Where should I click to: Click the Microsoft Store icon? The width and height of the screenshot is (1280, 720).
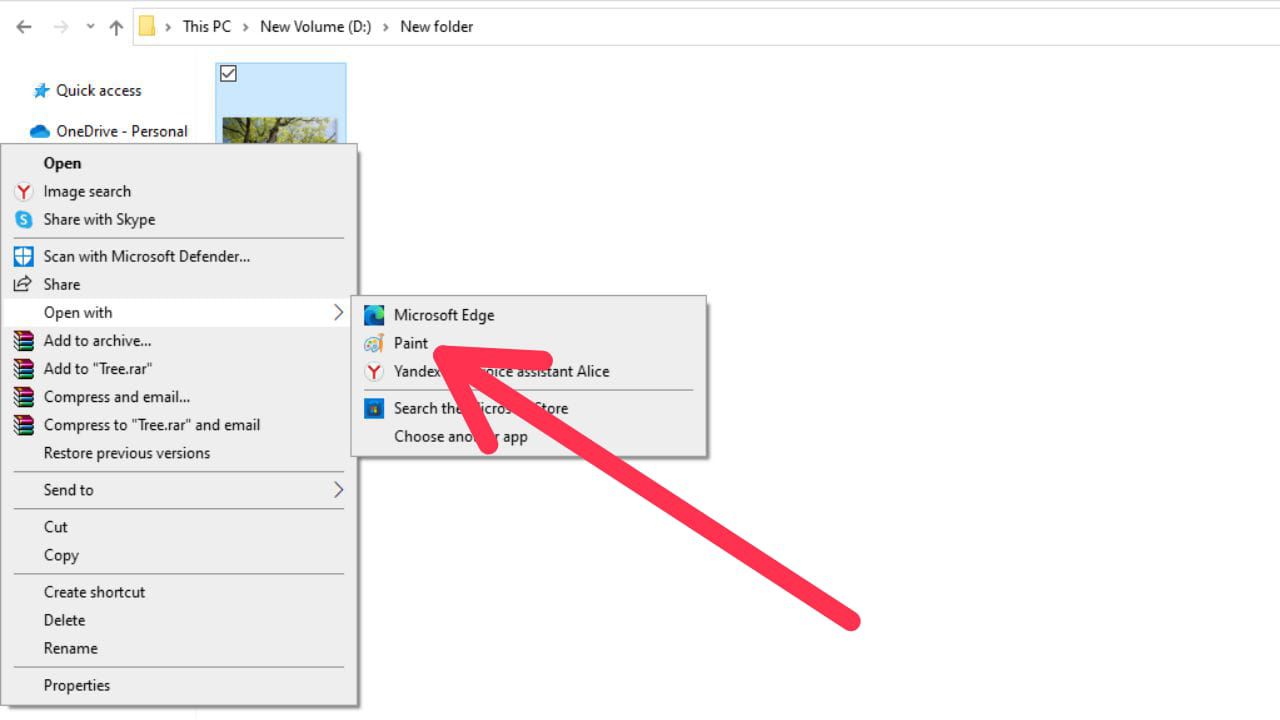click(x=374, y=408)
